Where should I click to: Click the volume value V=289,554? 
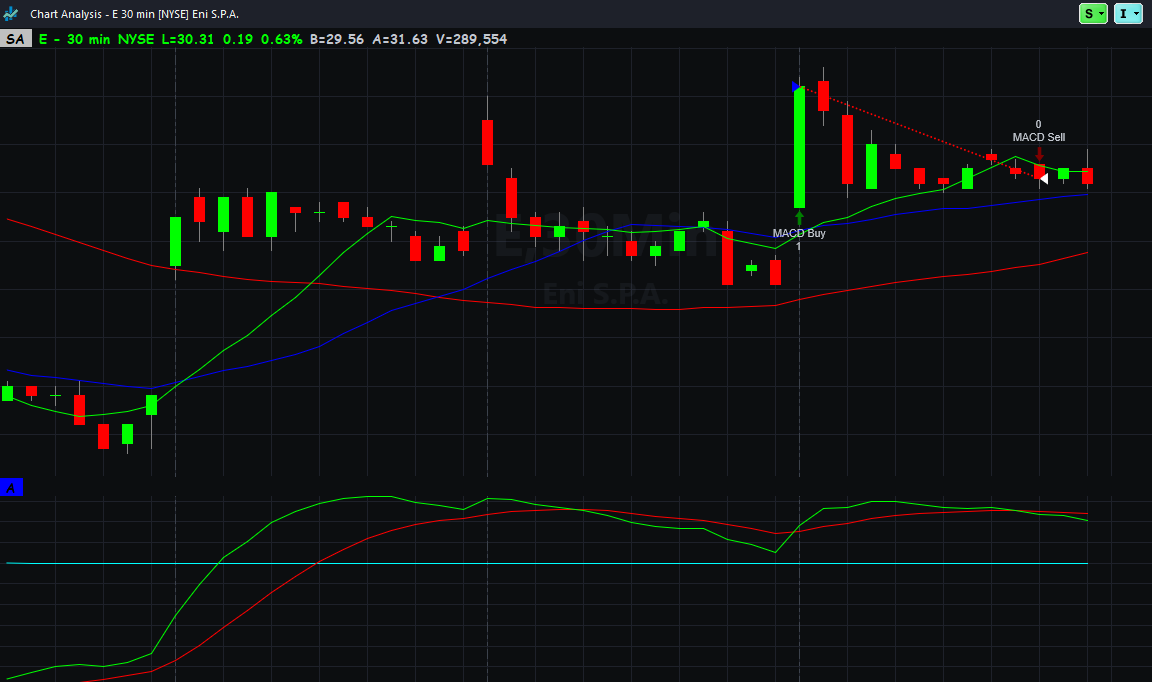point(471,39)
